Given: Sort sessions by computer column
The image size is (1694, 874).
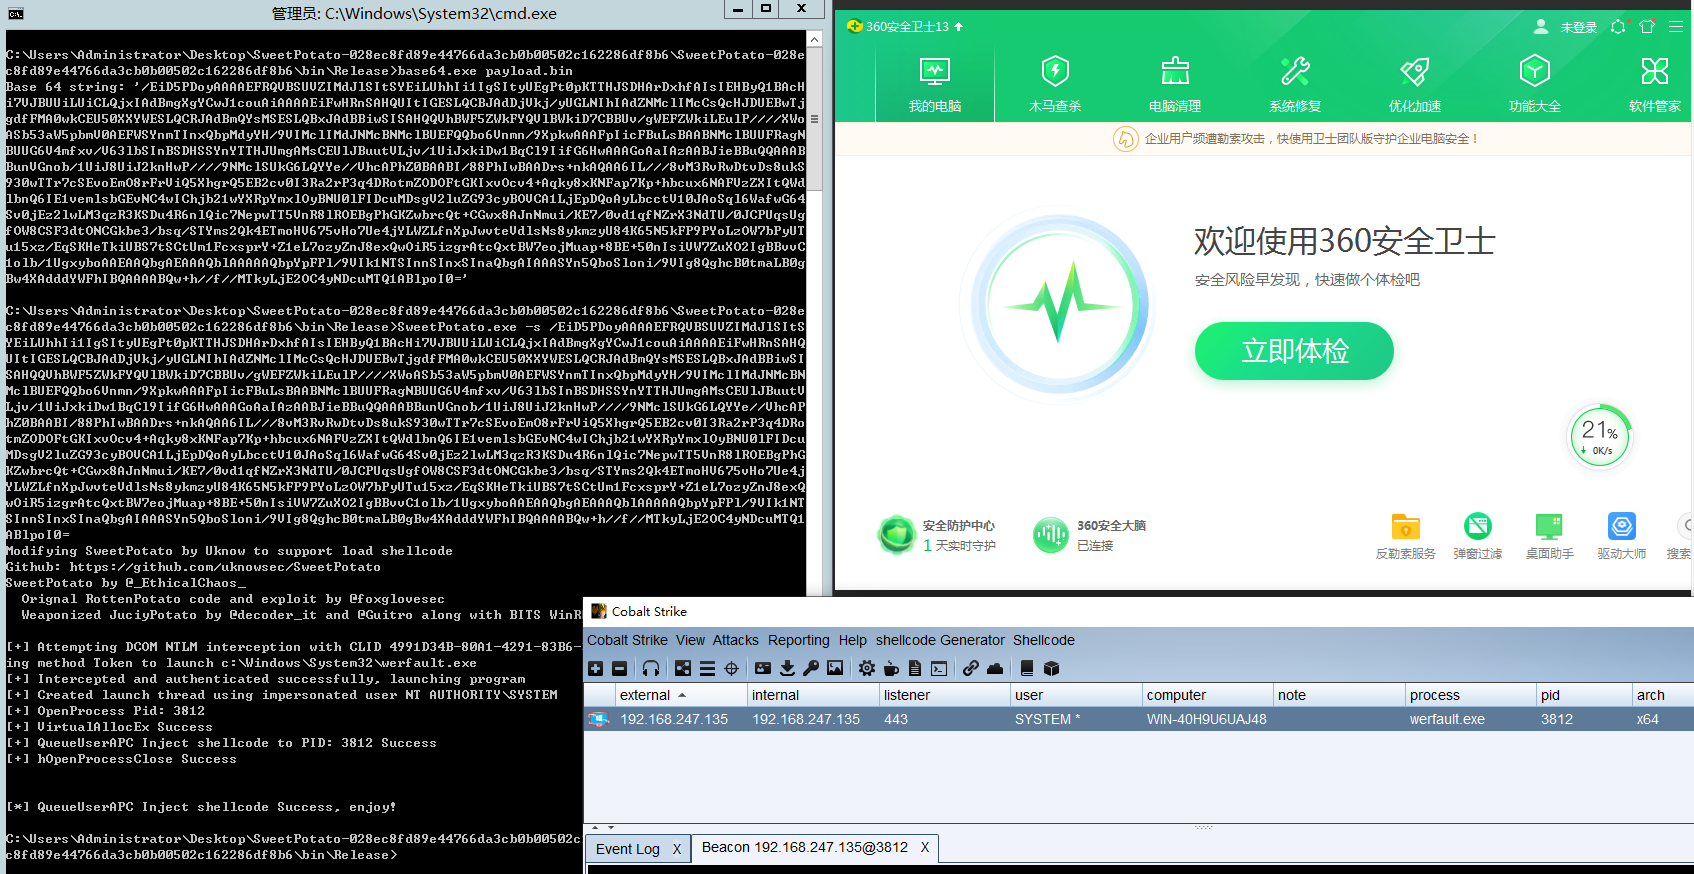Looking at the screenshot, I should coord(1208,695).
